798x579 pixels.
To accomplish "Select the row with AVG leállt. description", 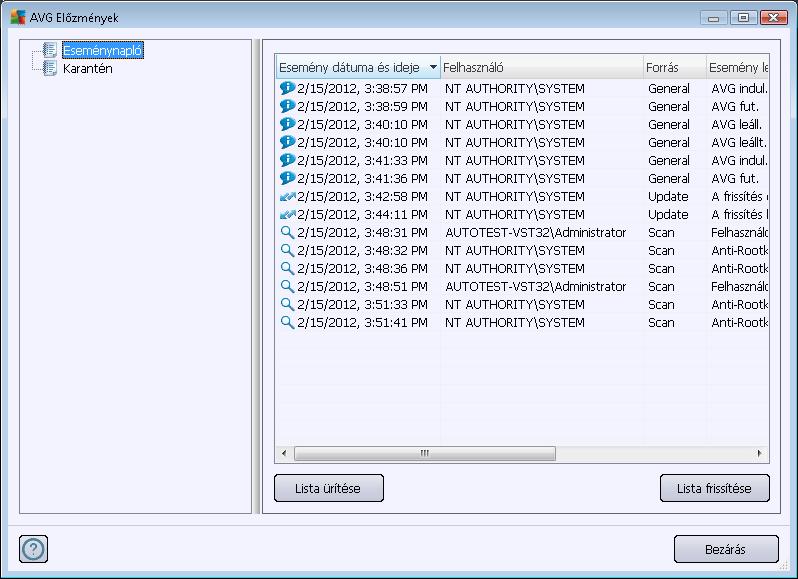I will tap(522, 142).
